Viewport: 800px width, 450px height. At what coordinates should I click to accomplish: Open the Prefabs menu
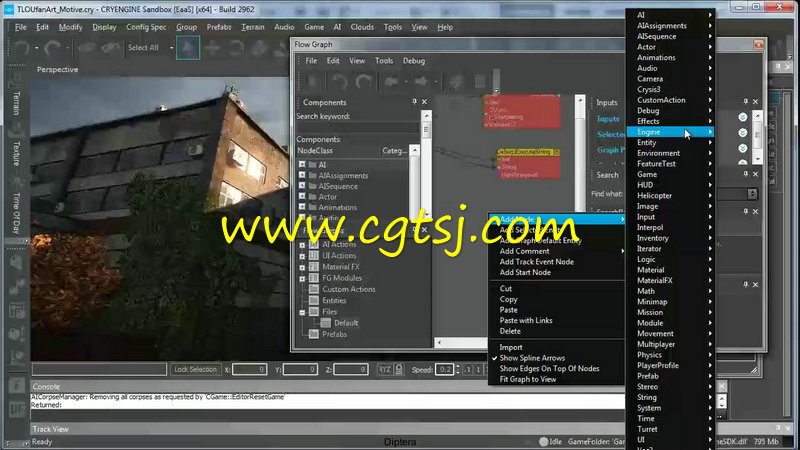pyautogui.click(x=219, y=27)
